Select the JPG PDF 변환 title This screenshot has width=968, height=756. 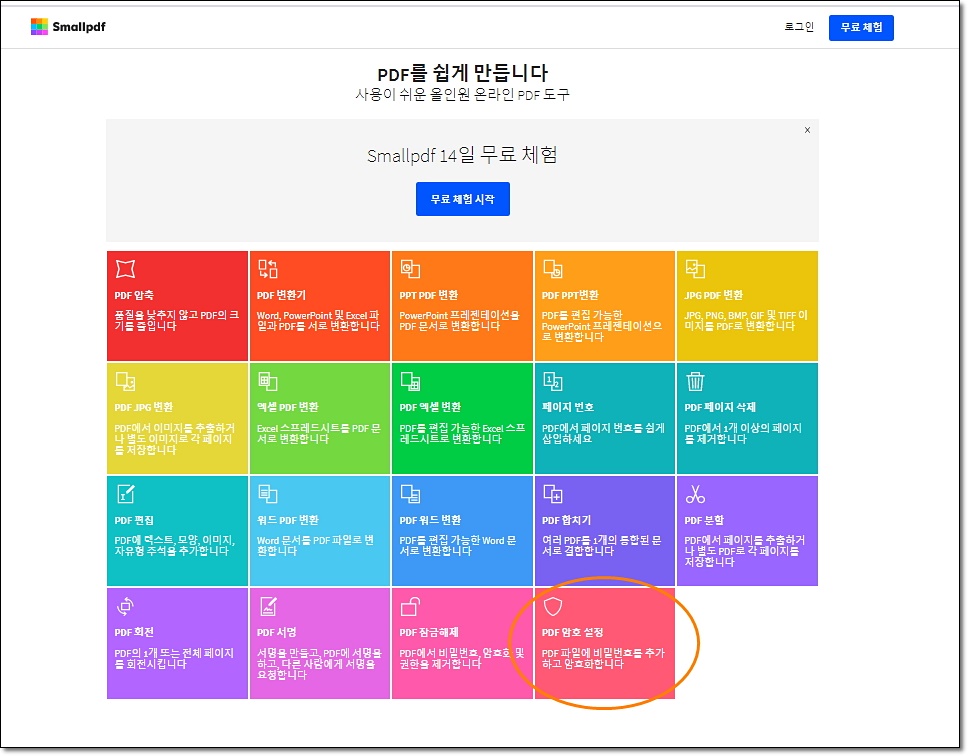click(714, 295)
